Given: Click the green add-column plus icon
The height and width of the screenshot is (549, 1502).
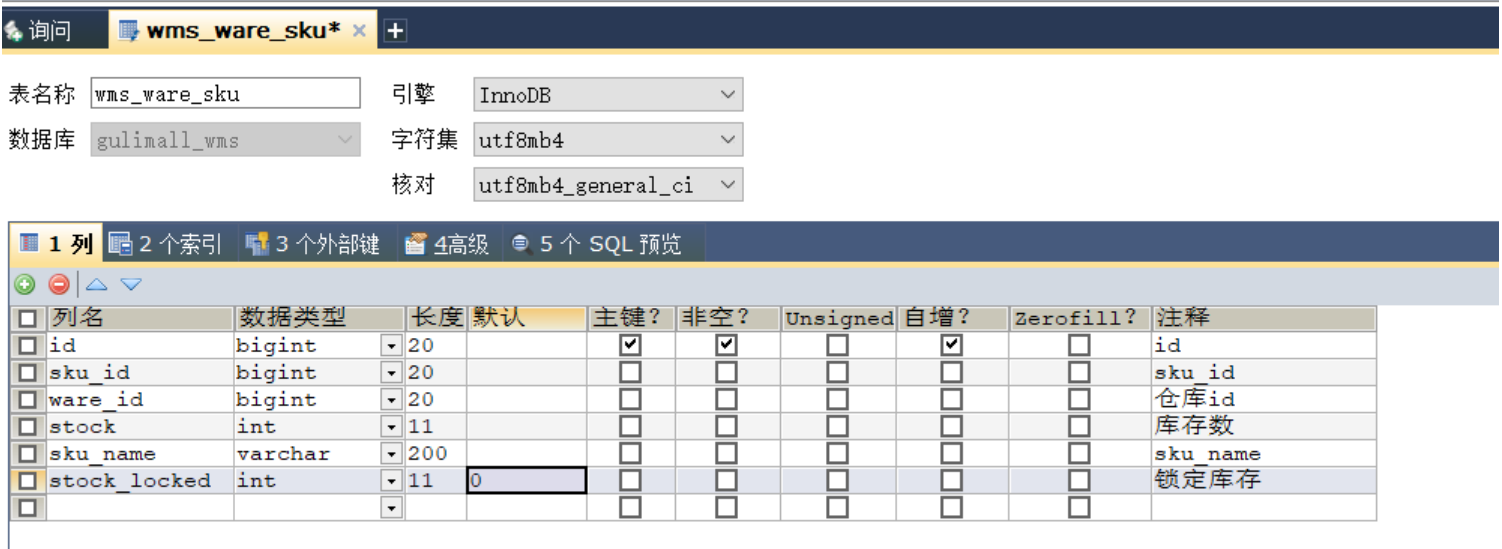Looking at the screenshot, I should (25, 284).
